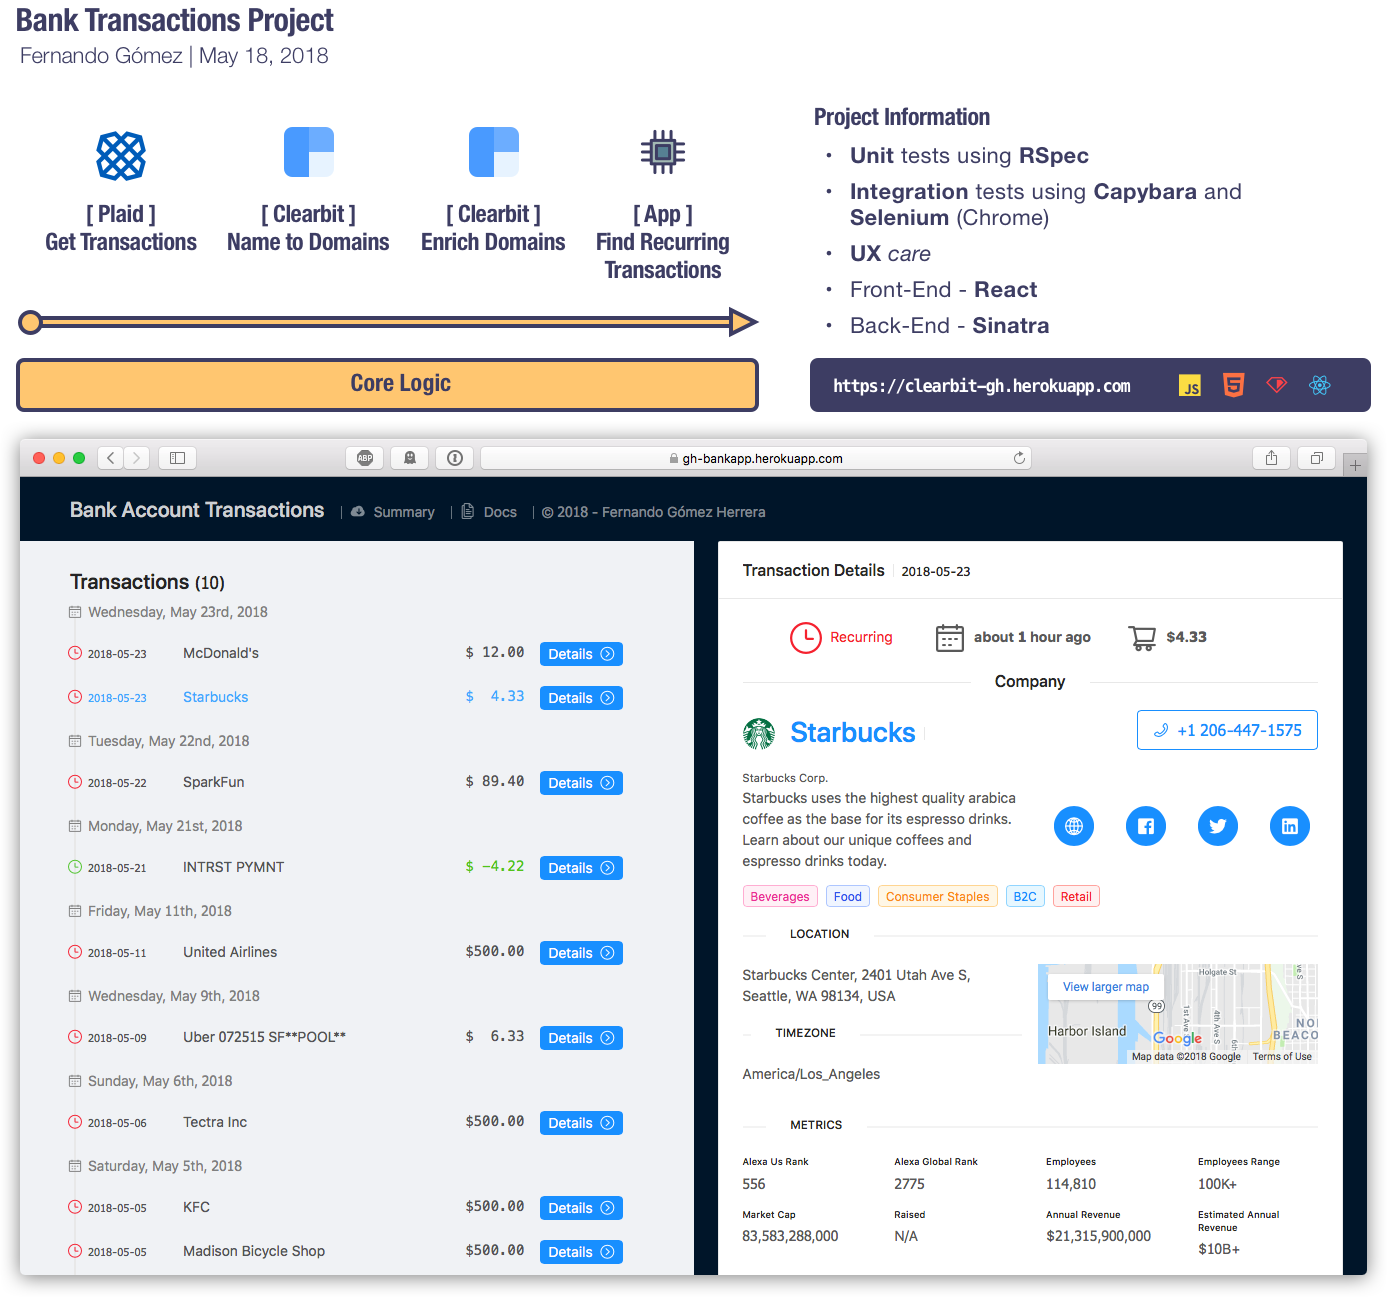Image resolution: width=1387 pixels, height=1297 pixels.
Task: Click the Starbucks website globe icon
Action: point(1073,826)
